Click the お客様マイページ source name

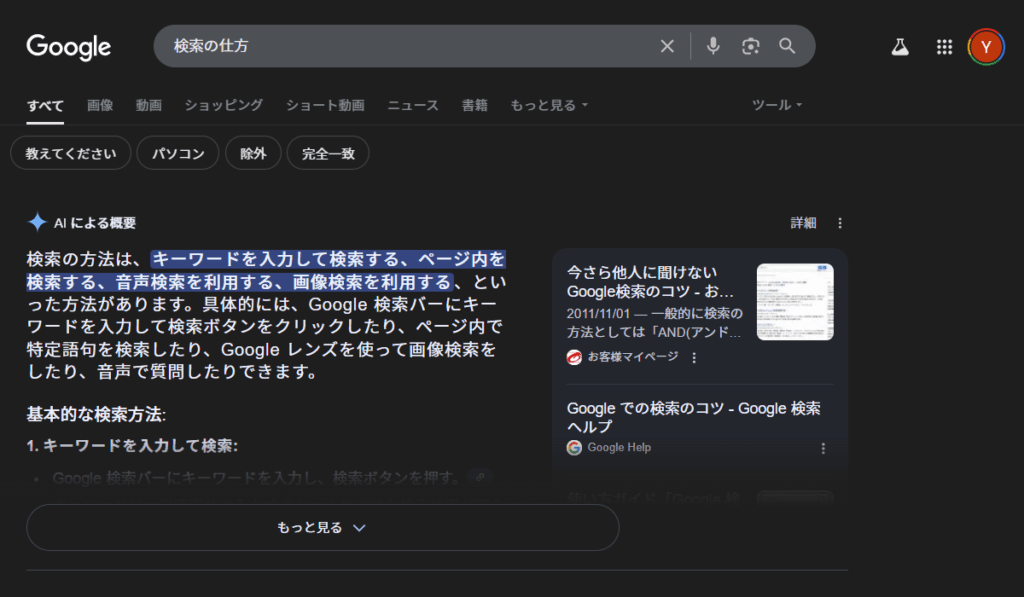coord(633,357)
